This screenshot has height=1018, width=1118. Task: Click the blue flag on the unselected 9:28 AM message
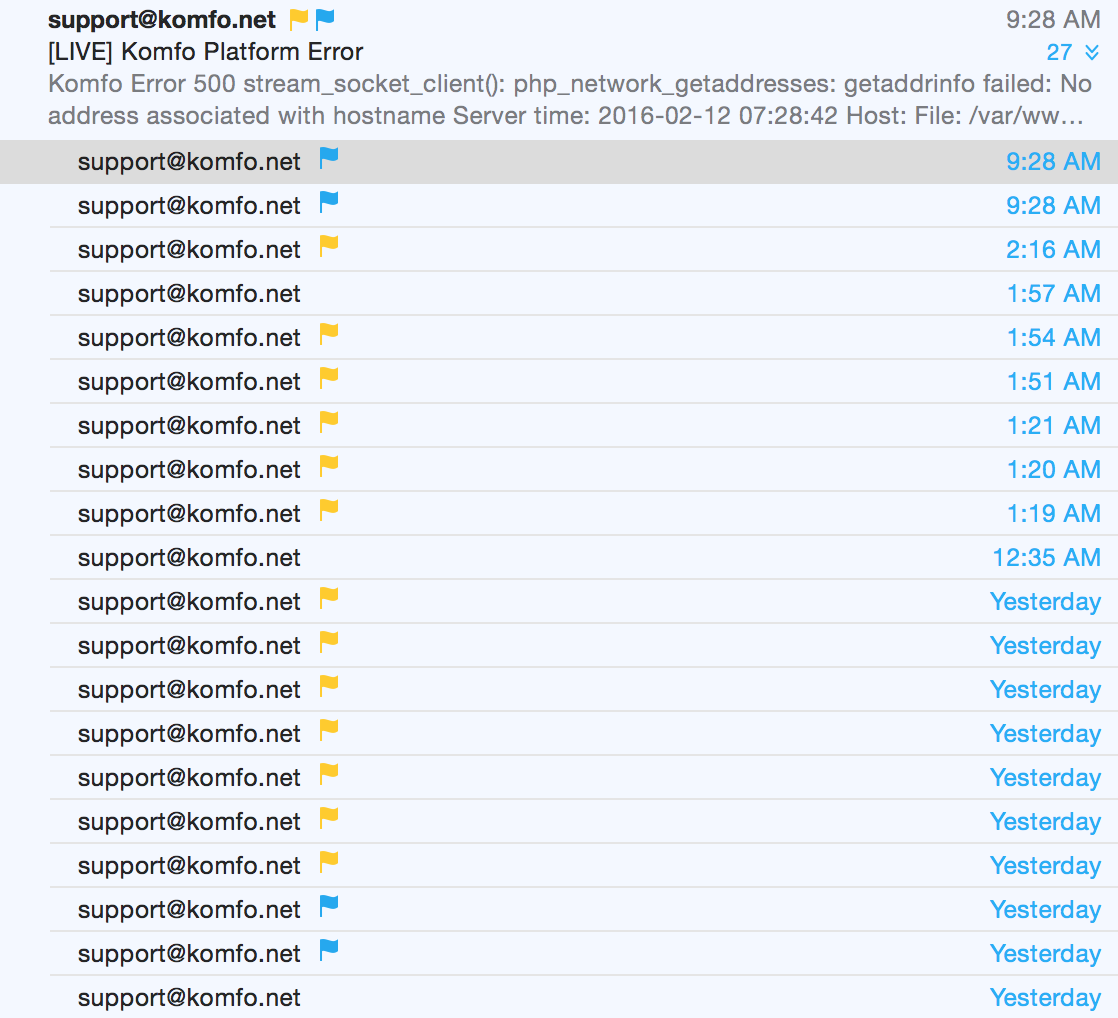click(329, 202)
